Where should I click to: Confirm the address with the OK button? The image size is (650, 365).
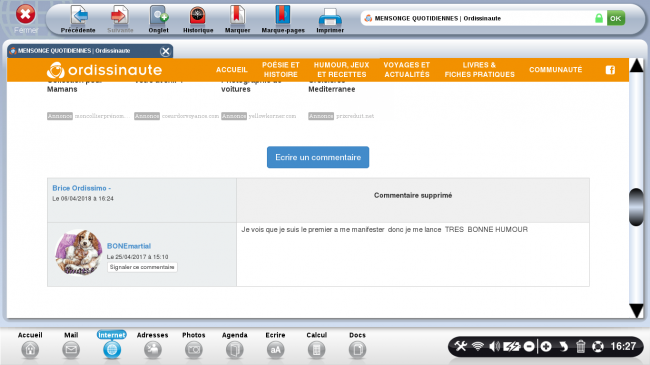(x=616, y=18)
